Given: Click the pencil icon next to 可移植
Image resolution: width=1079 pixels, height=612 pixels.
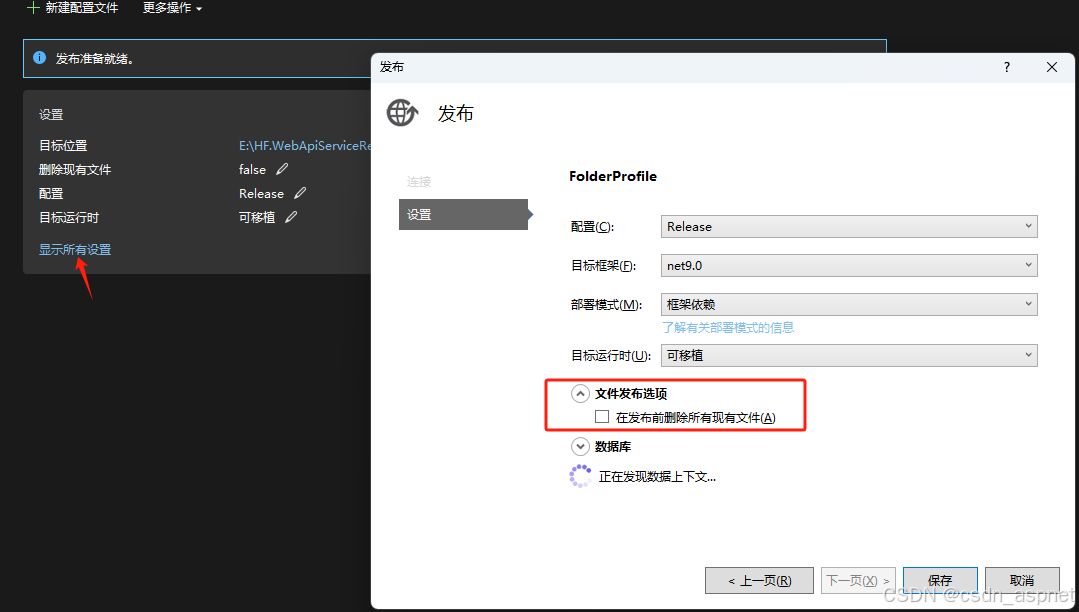Looking at the screenshot, I should coord(291,217).
